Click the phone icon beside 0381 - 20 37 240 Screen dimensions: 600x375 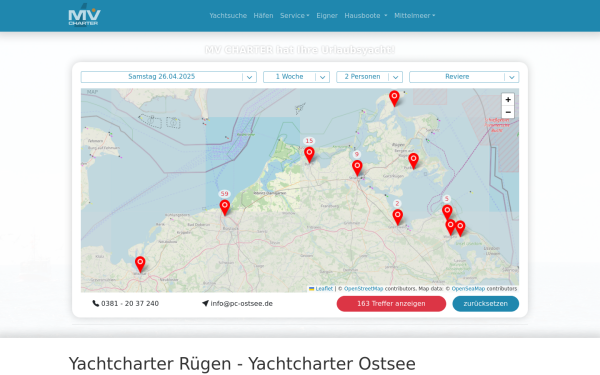point(96,303)
